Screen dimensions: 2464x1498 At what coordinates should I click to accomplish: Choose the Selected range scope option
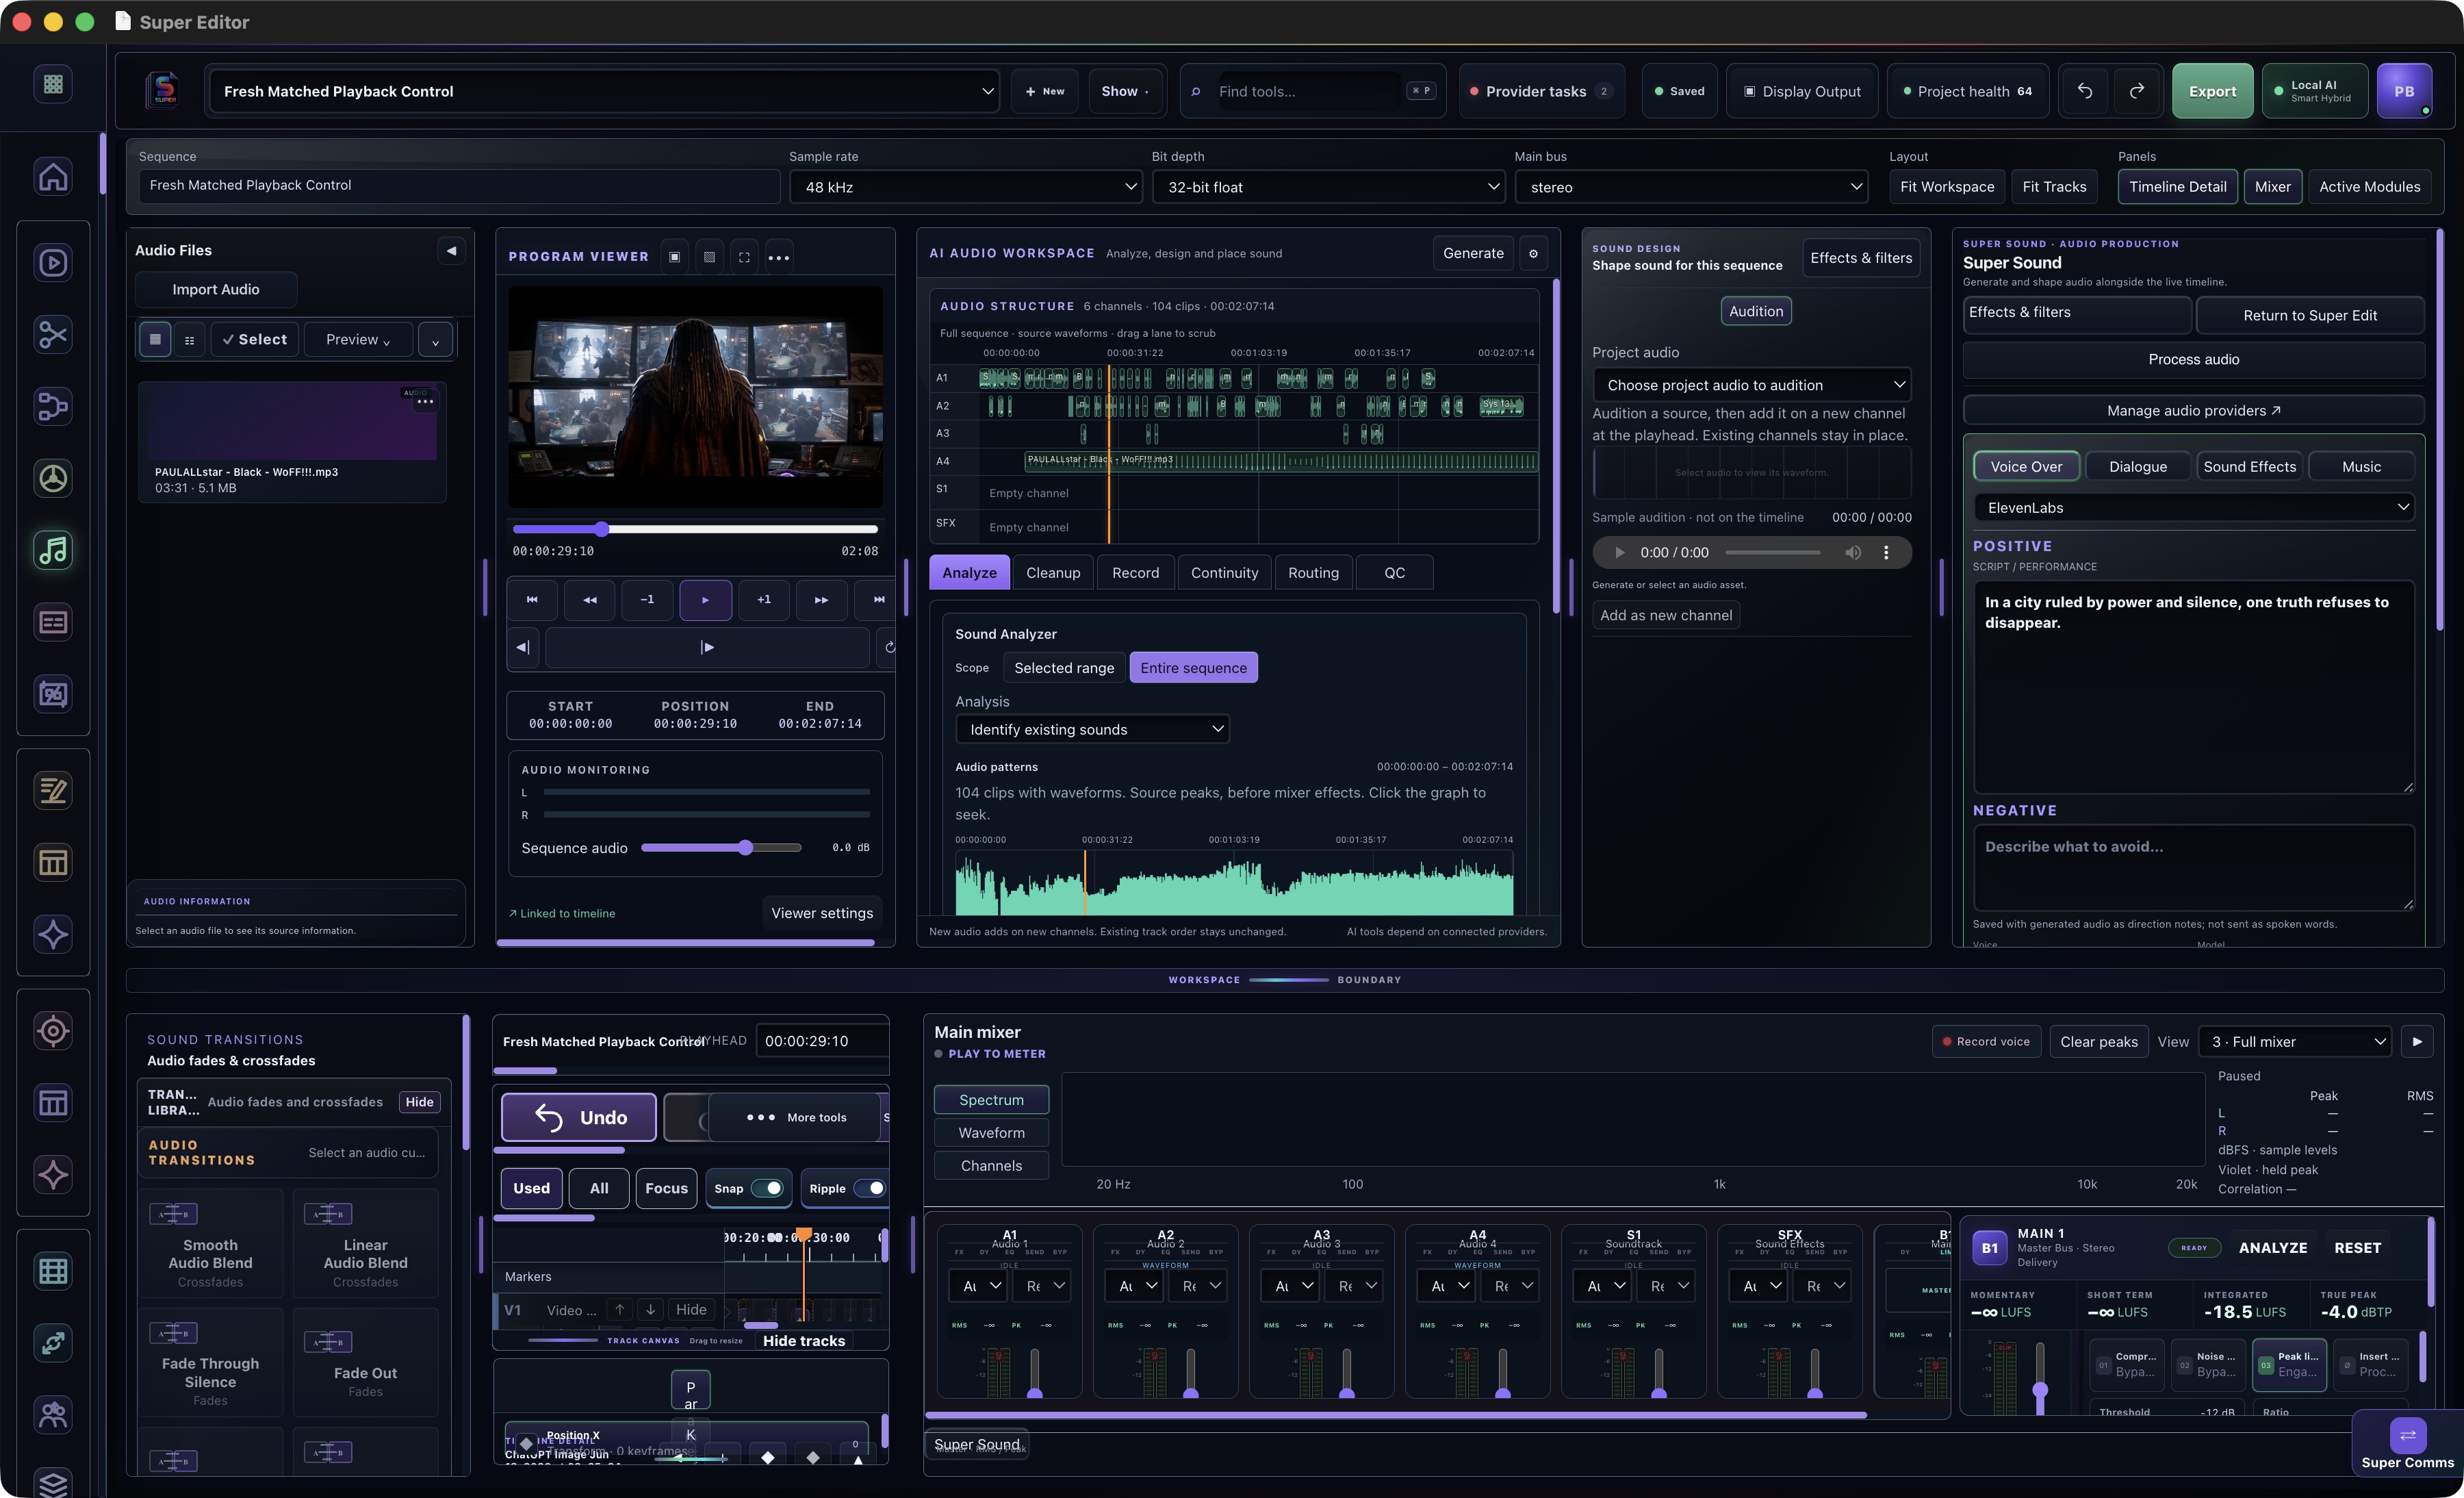(x=1064, y=668)
